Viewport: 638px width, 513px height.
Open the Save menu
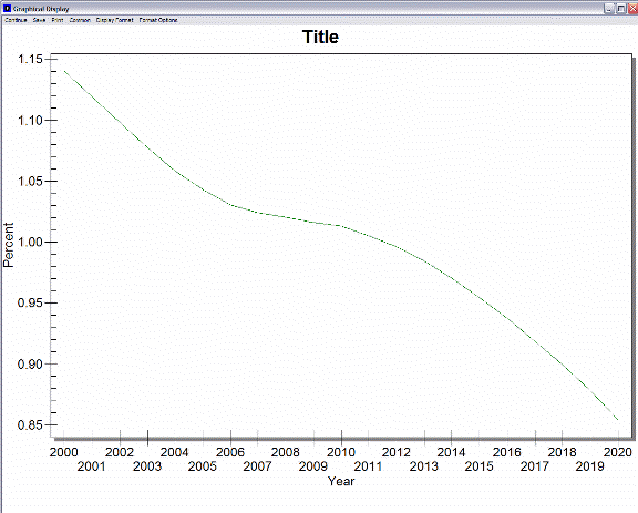click(x=39, y=20)
